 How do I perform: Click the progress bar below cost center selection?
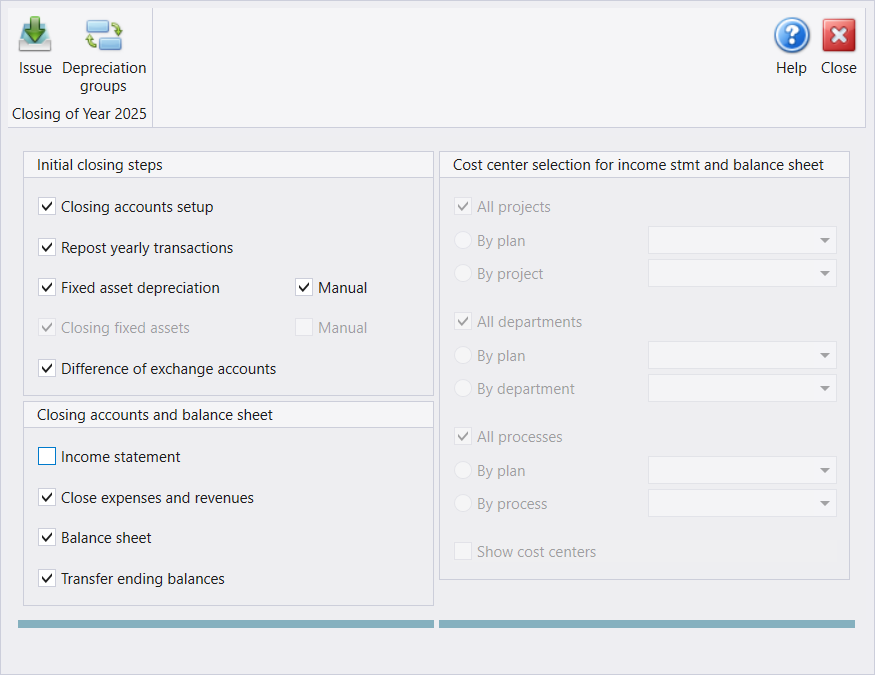(647, 624)
